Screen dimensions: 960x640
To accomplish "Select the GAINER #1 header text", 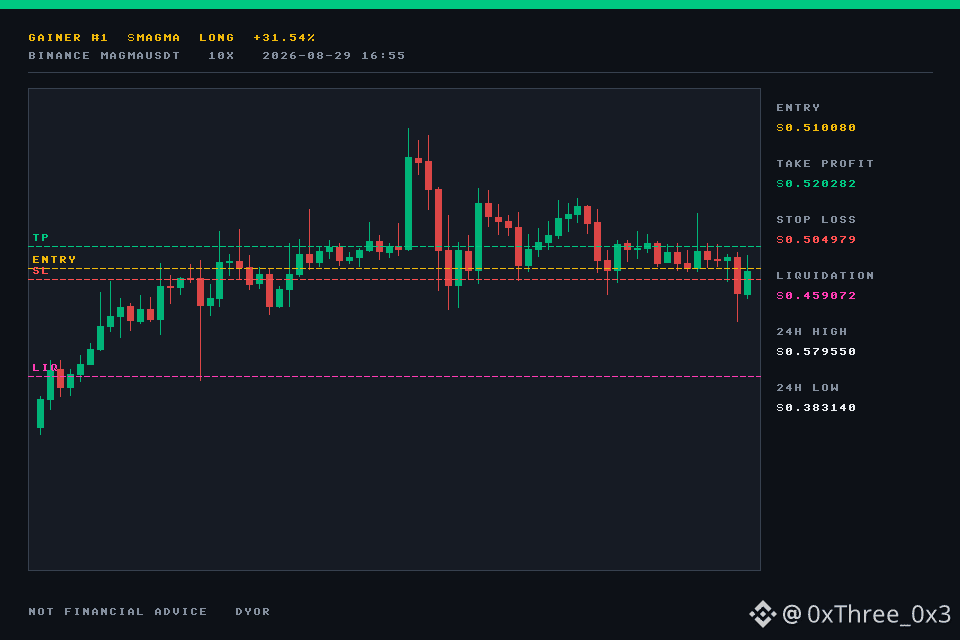I will [68, 37].
